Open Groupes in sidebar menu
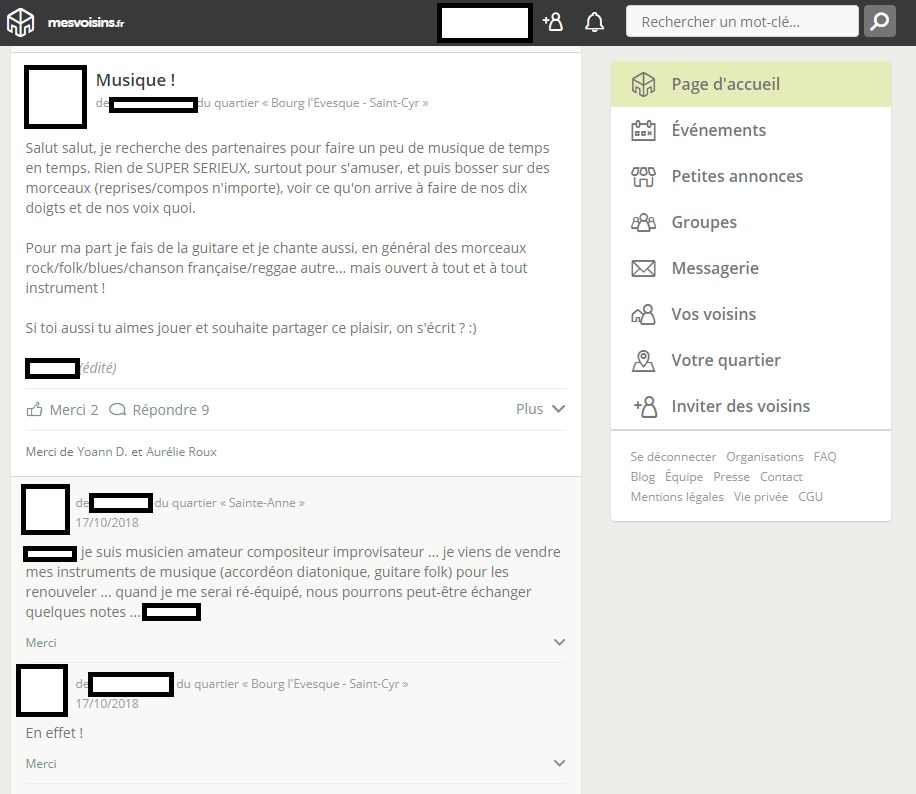This screenshot has width=916, height=794. [704, 222]
